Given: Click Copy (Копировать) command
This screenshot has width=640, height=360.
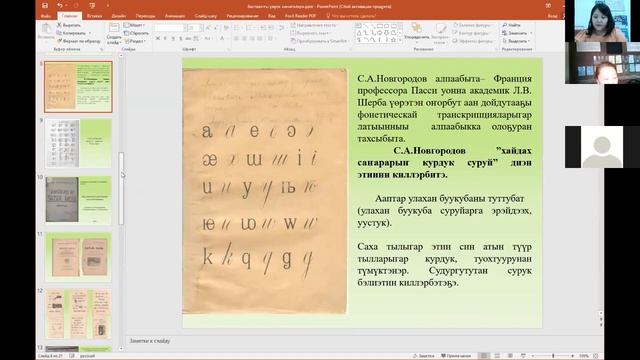Looking at the screenshot, I should coord(71,33).
